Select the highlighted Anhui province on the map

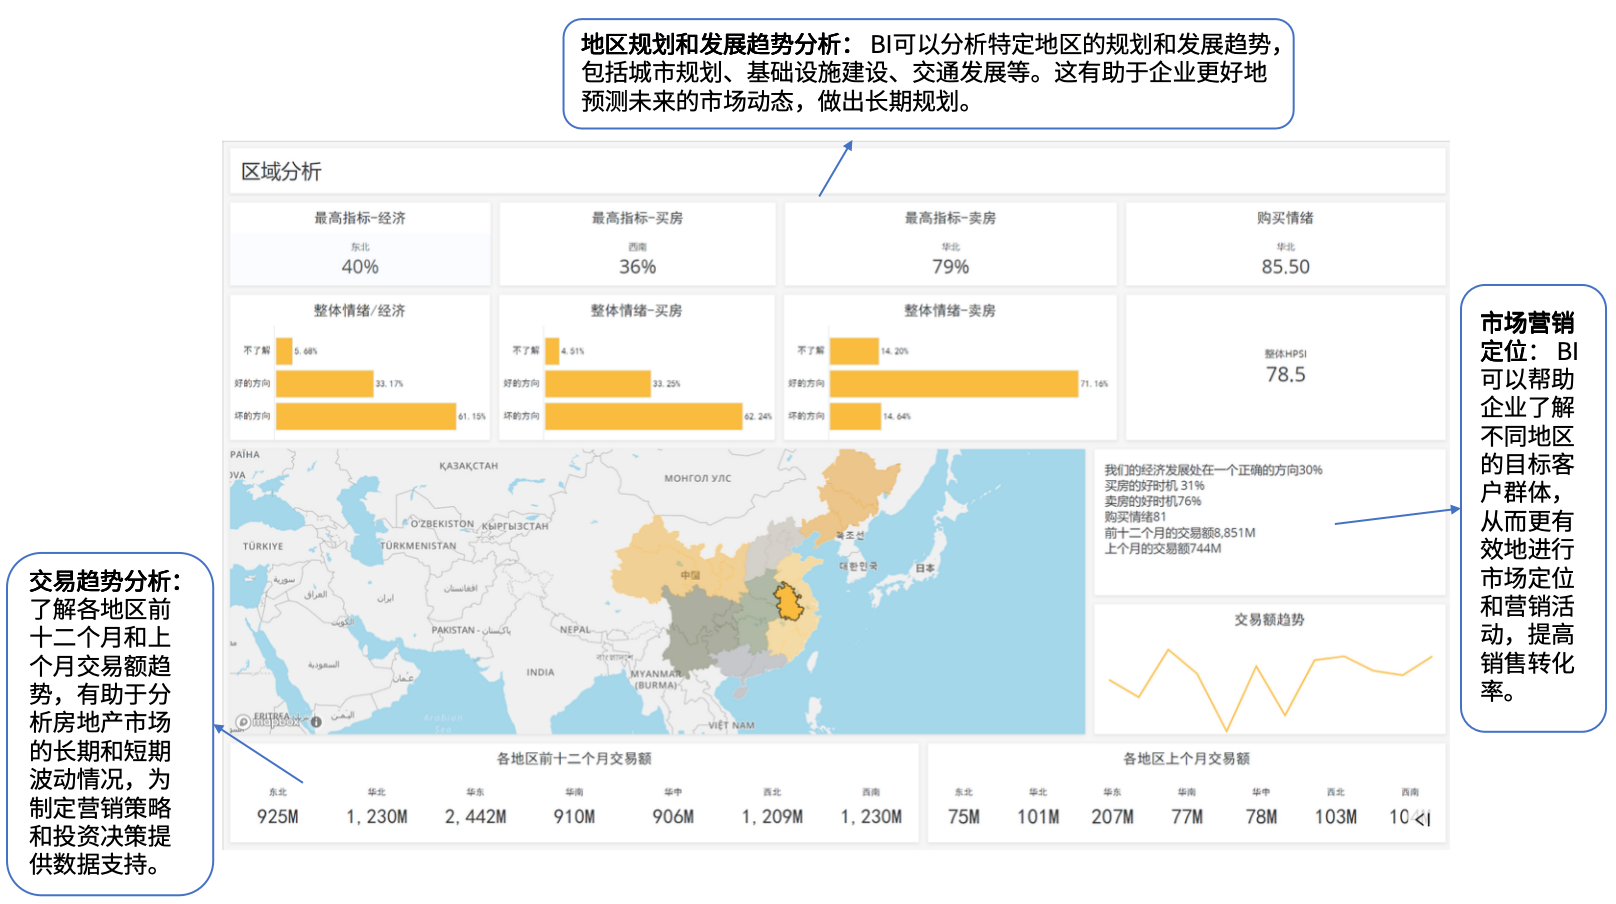click(x=790, y=602)
